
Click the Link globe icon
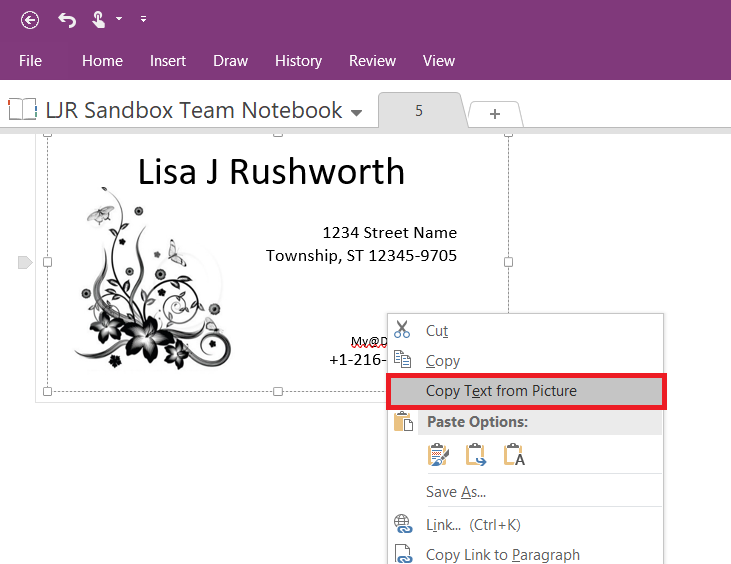click(403, 524)
